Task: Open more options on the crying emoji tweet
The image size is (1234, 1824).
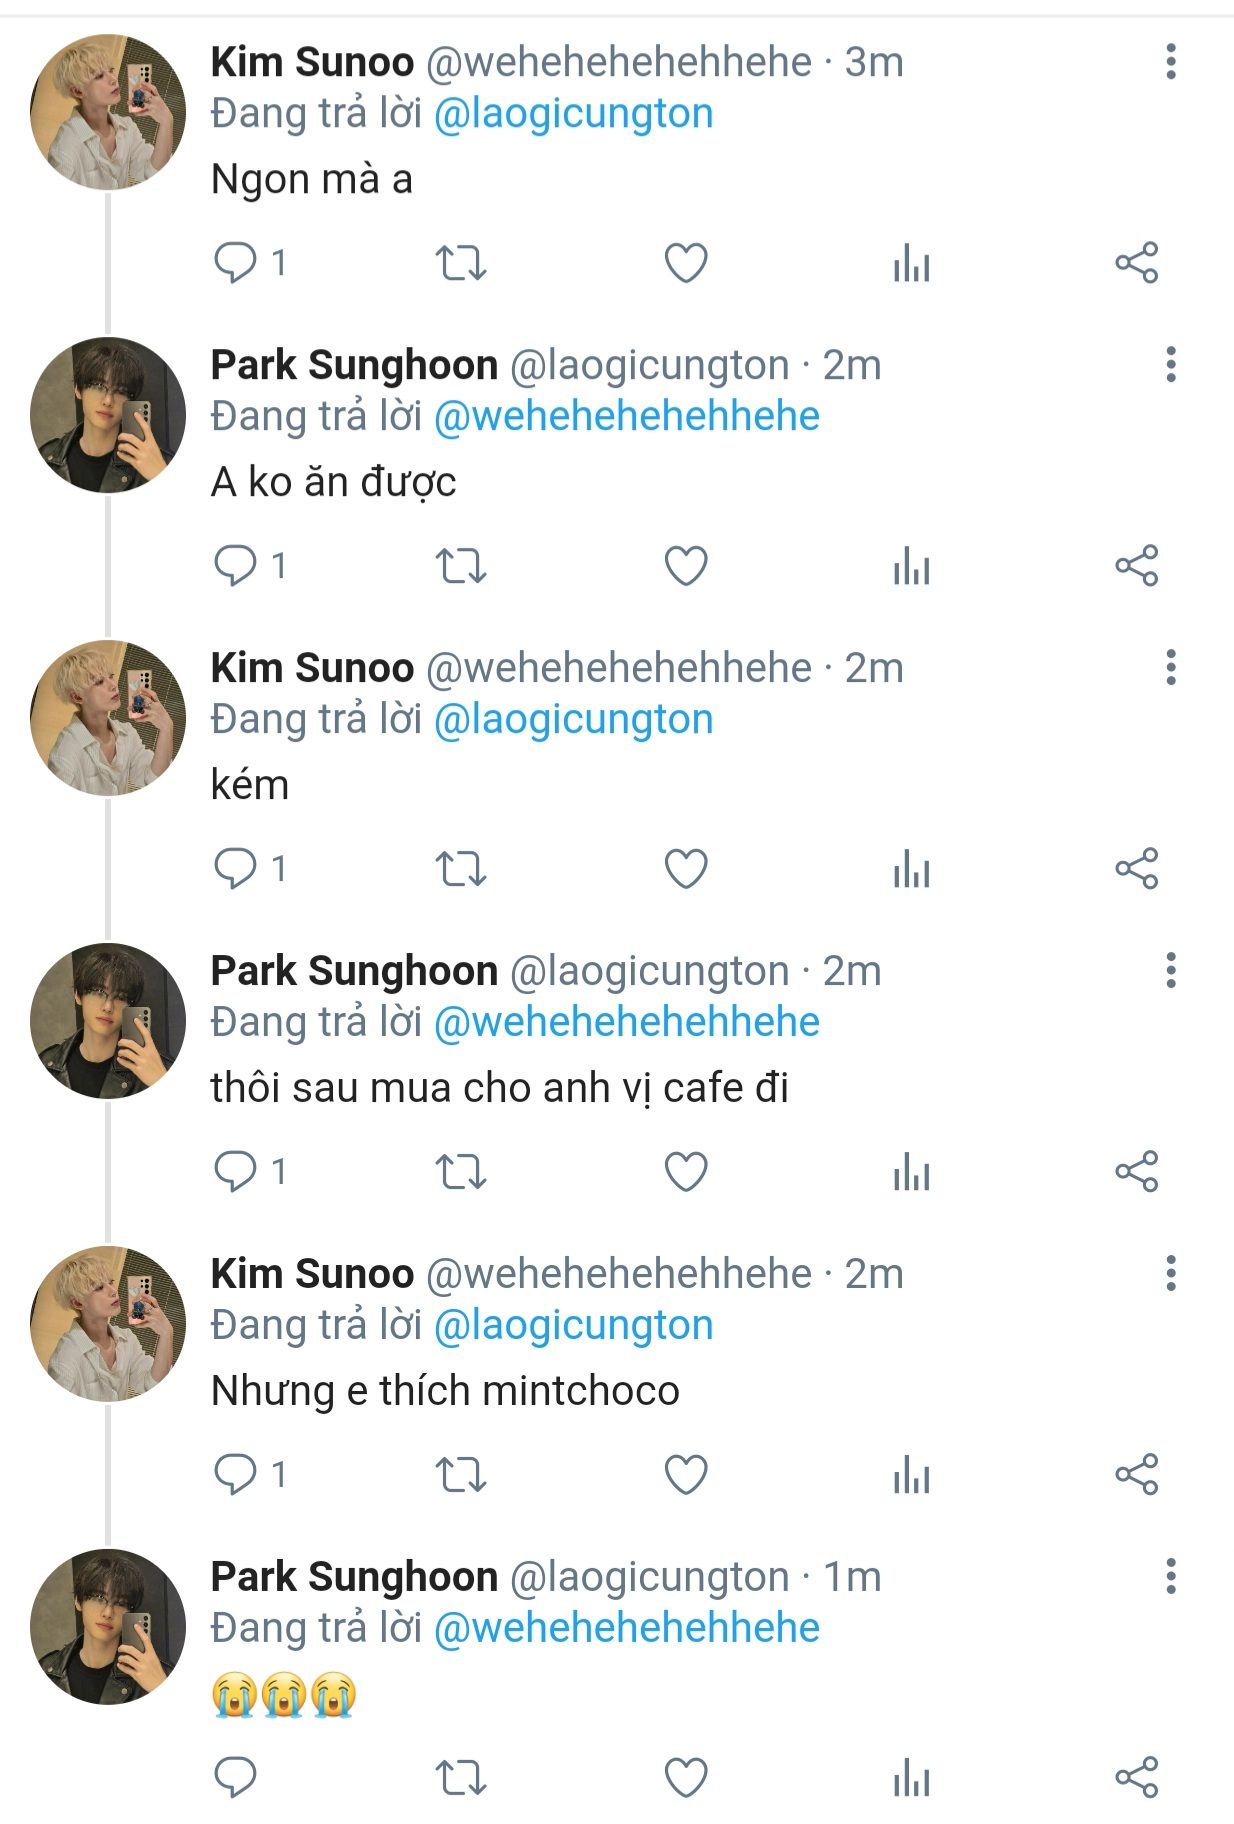Action: coord(1170,1577)
